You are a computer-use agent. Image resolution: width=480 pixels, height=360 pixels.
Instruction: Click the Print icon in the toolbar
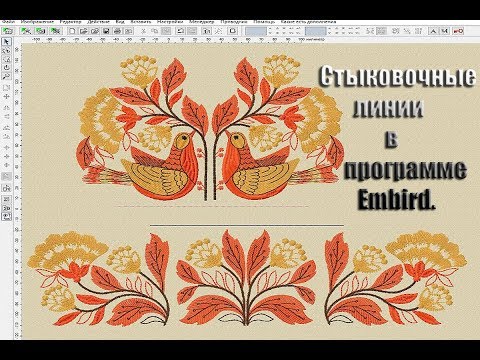click(117, 31)
